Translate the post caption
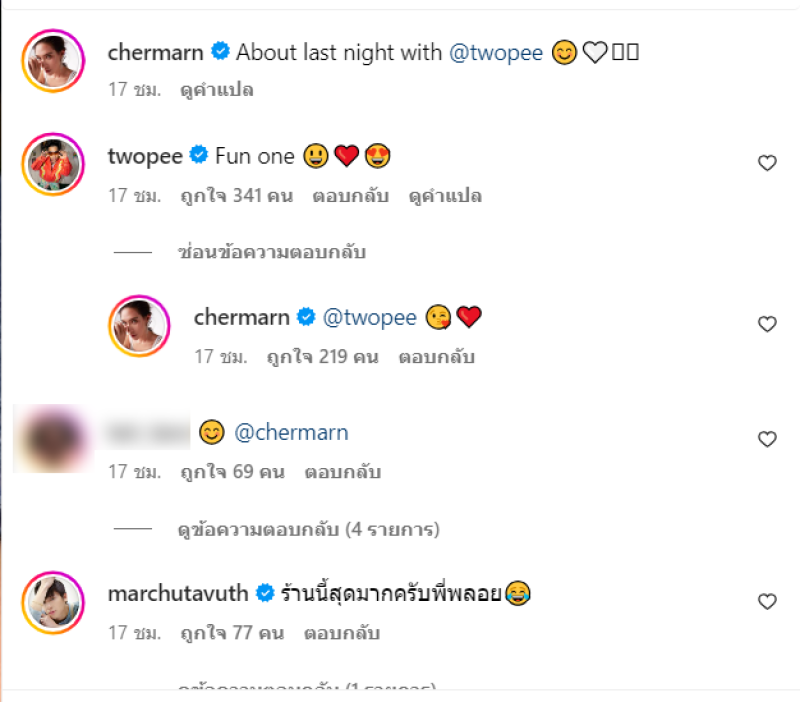The image size is (800, 702). pos(216,89)
